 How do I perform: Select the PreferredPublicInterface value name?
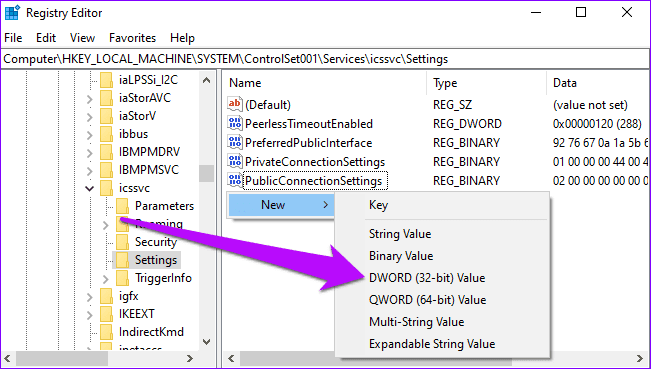pos(308,143)
